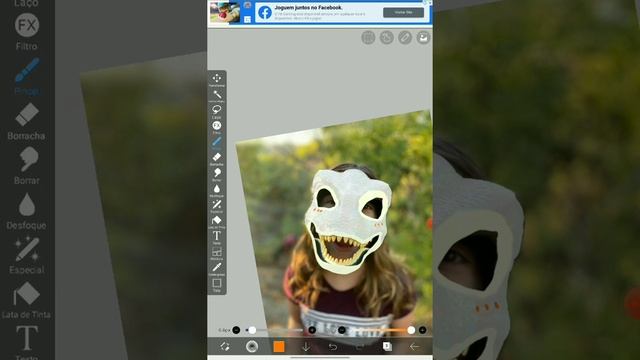
Task: Increase brush thickness with plus button
Action: (x=312, y=330)
